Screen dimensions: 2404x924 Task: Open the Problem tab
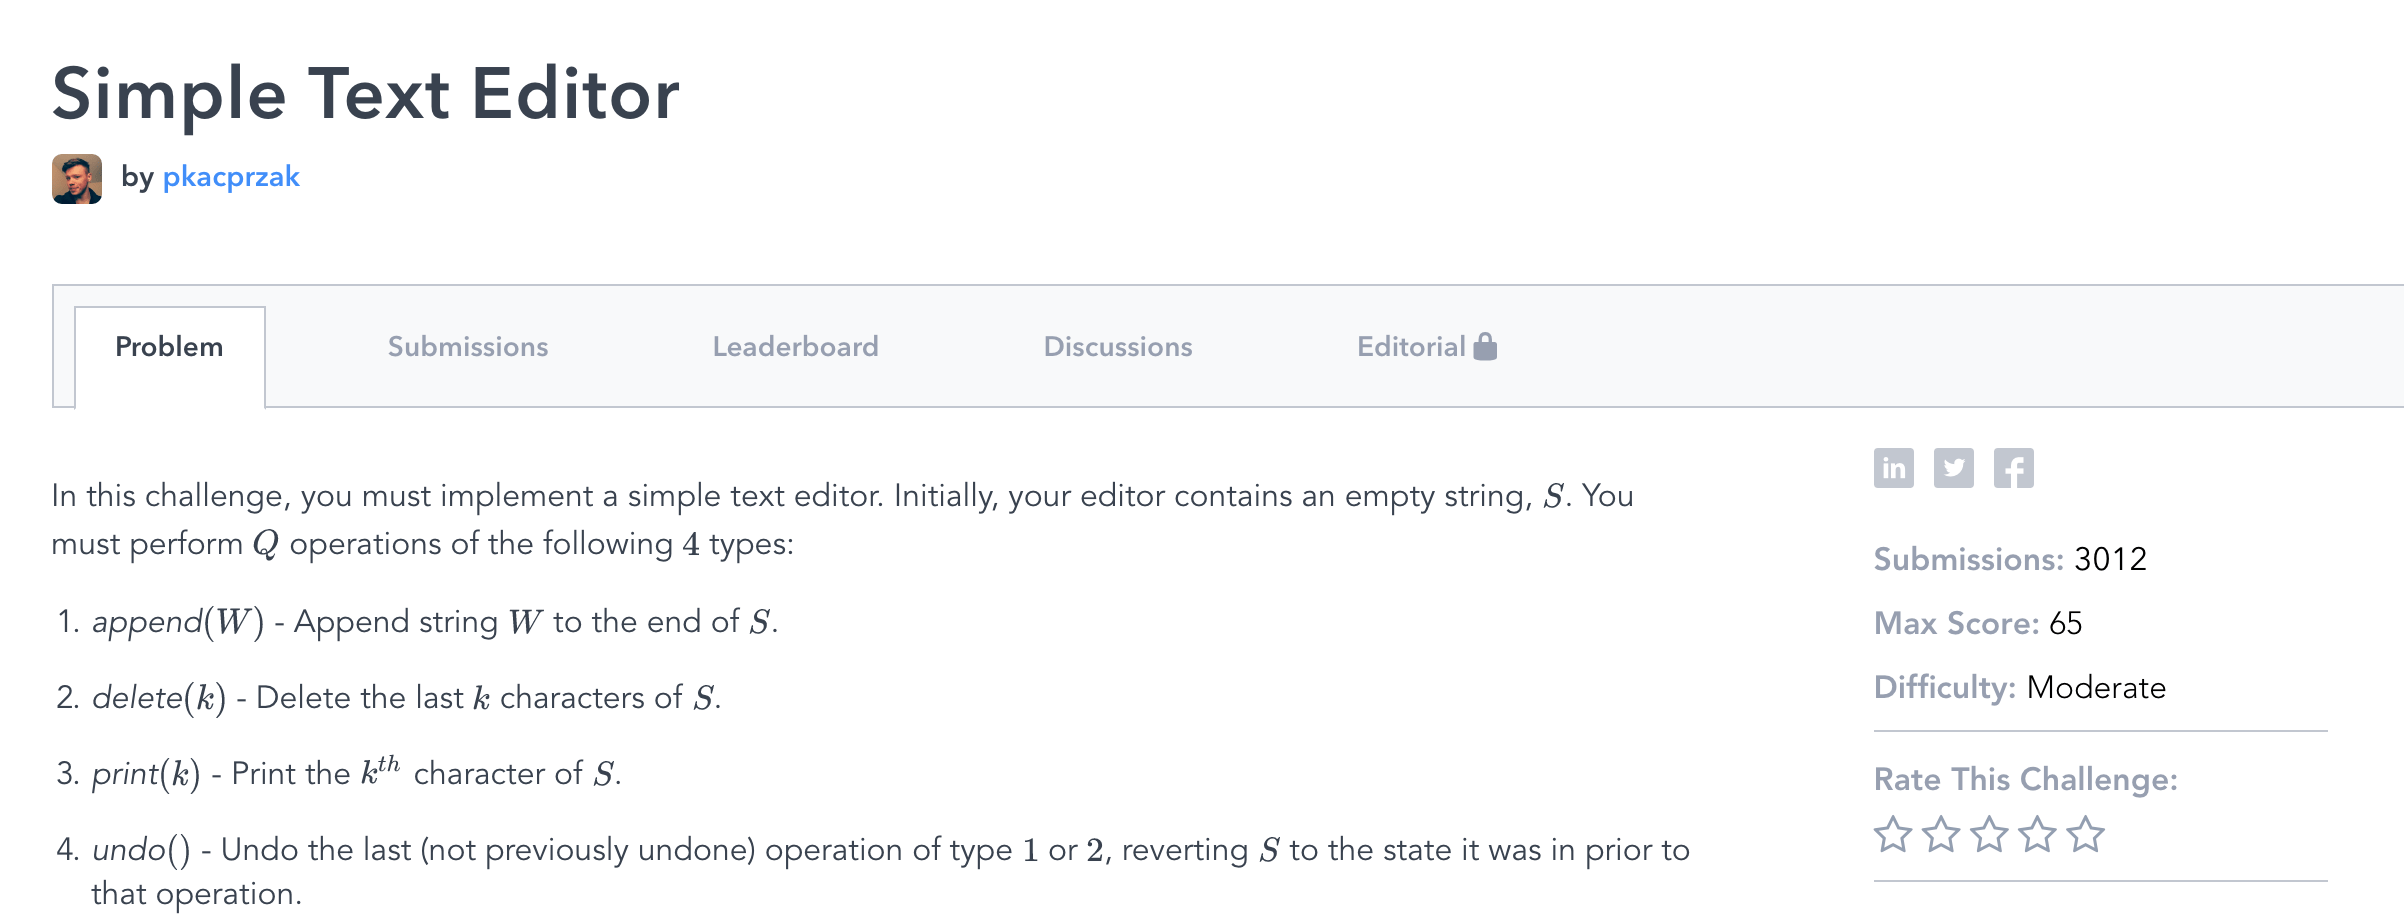point(169,347)
